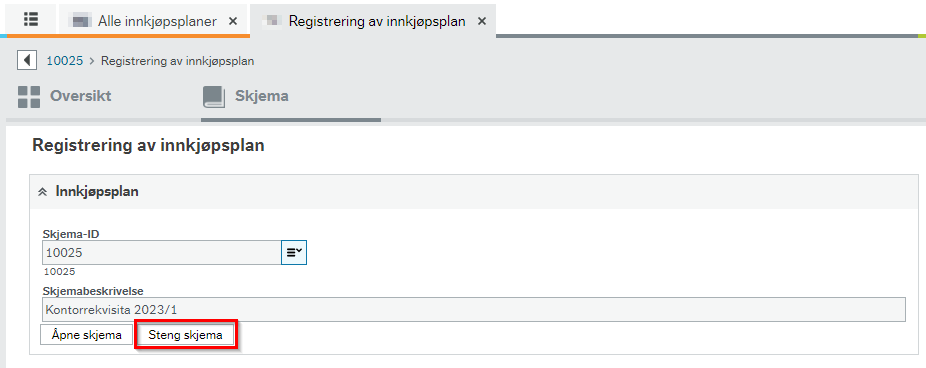This screenshot has height=368, width=926.
Task: Click the Steng skjema button
Action: (185, 335)
